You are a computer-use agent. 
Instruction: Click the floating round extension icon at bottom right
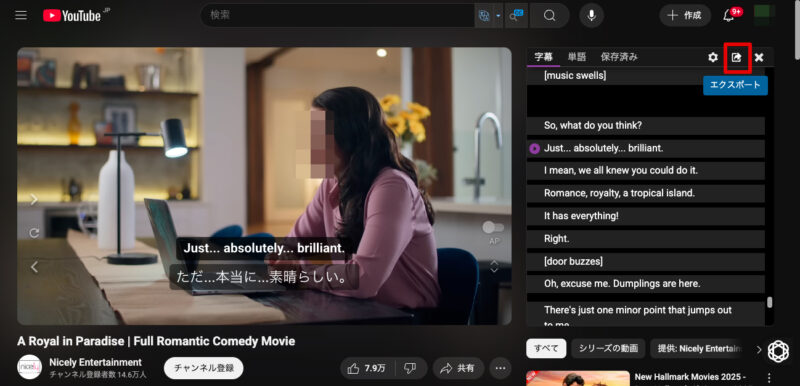pyautogui.click(x=779, y=351)
